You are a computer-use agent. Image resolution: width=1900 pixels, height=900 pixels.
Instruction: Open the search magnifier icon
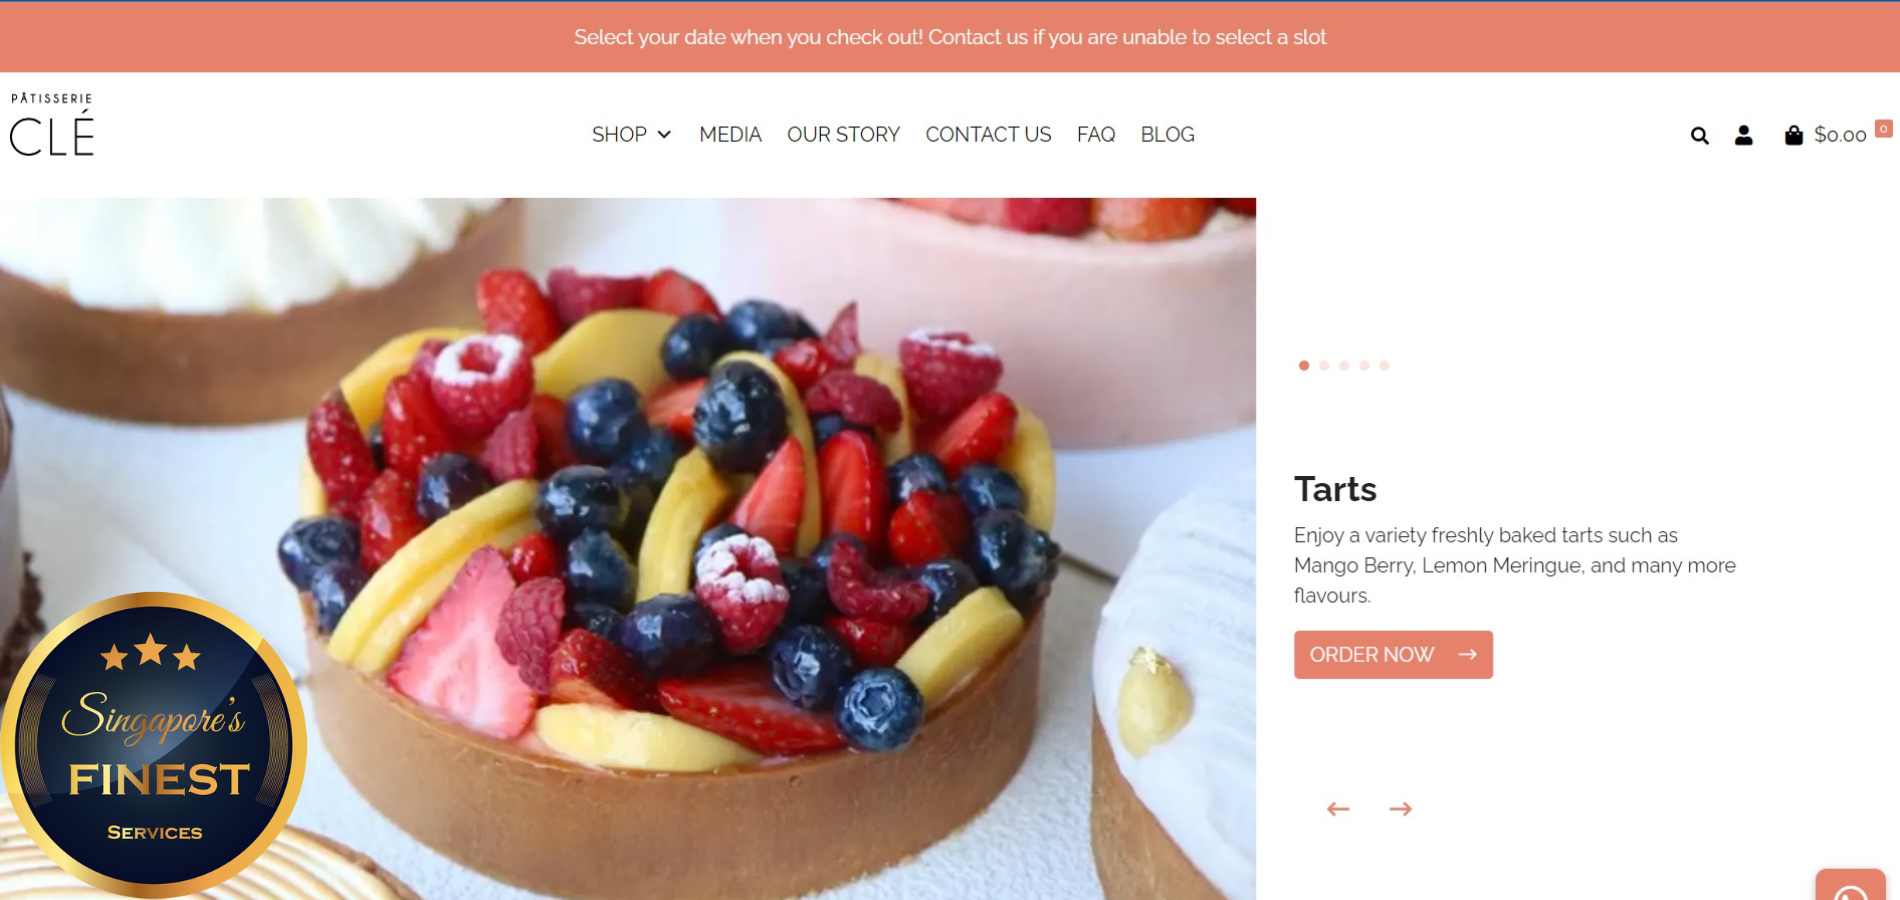(x=1699, y=135)
